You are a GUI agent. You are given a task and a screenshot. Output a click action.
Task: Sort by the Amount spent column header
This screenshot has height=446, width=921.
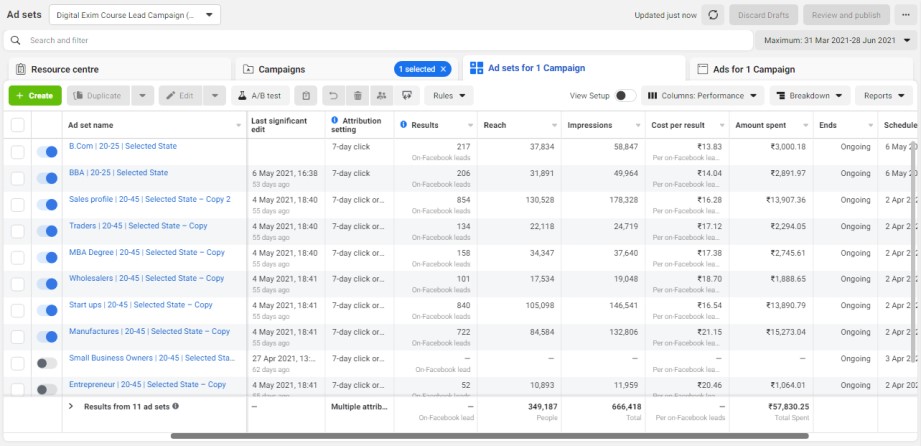[760, 125]
